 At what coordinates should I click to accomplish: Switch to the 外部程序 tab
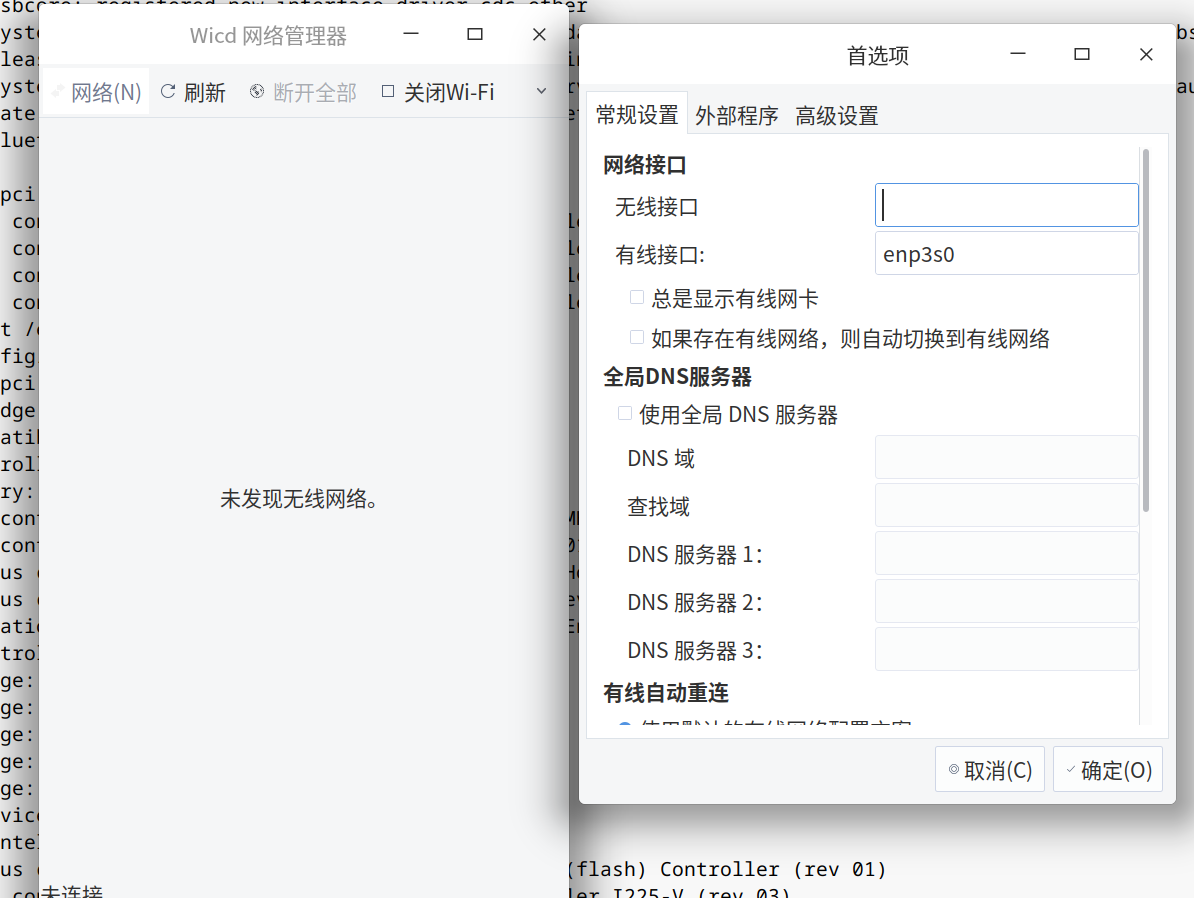[x=736, y=116]
